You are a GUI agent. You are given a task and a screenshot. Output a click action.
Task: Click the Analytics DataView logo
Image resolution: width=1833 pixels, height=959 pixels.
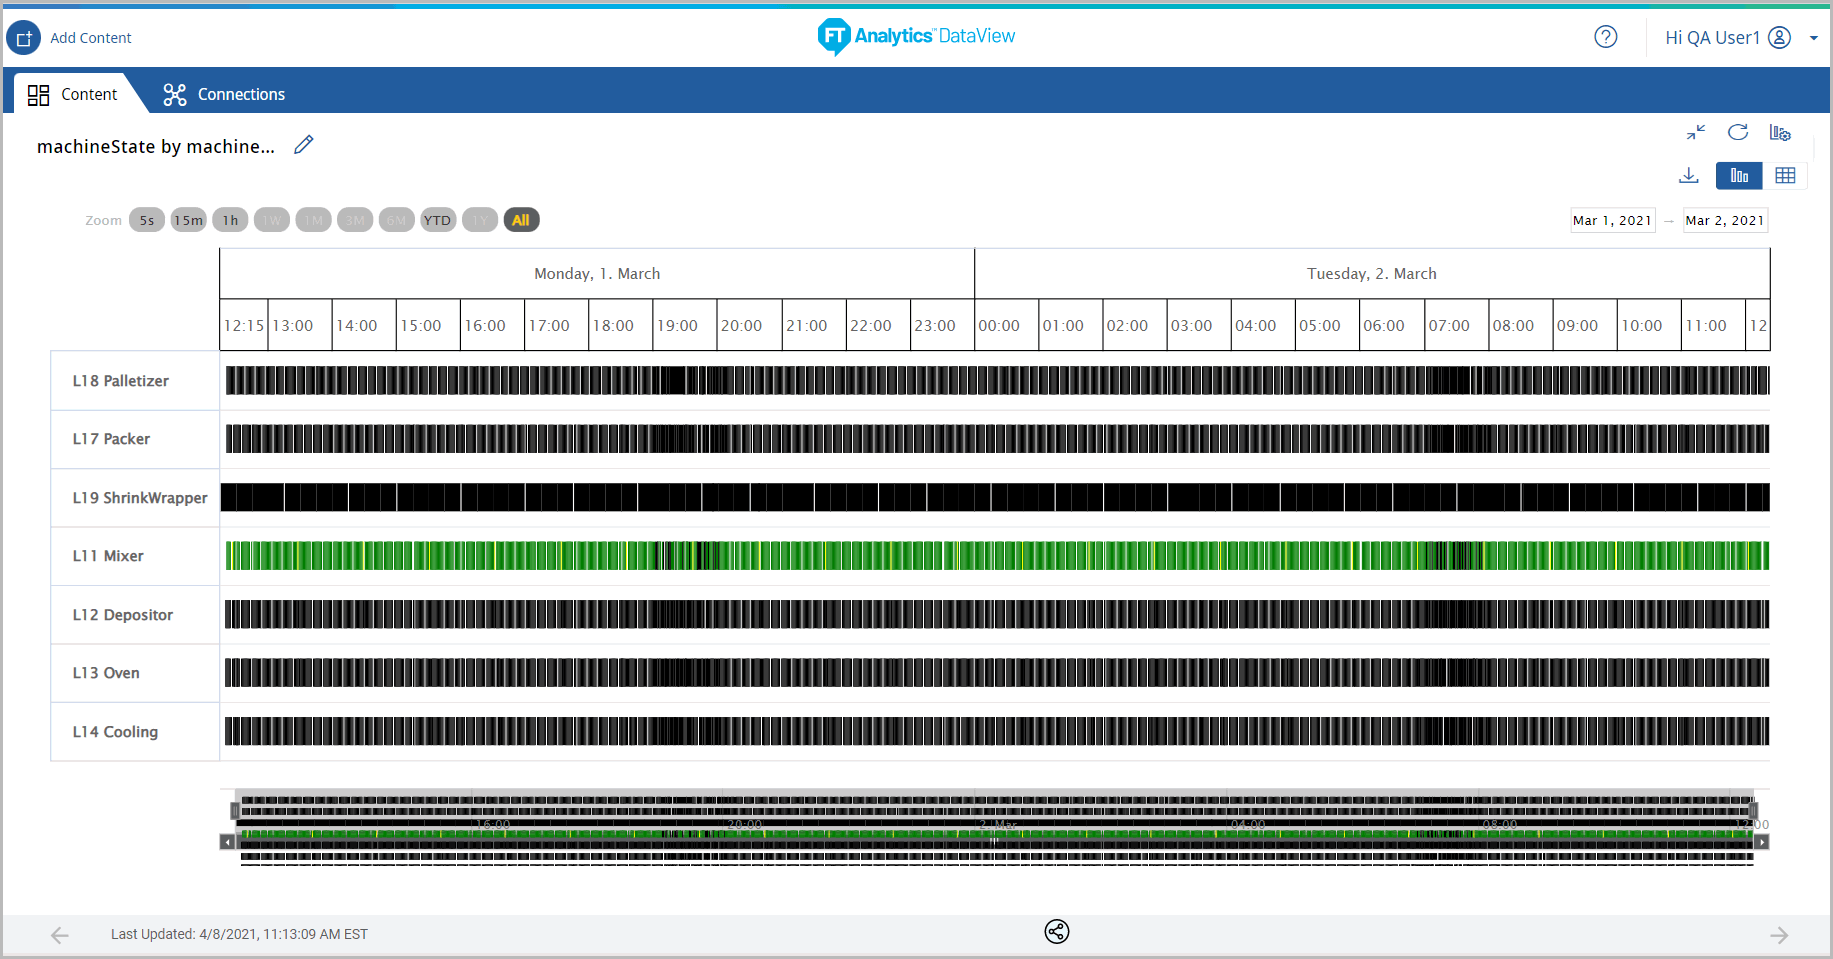click(916, 37)
